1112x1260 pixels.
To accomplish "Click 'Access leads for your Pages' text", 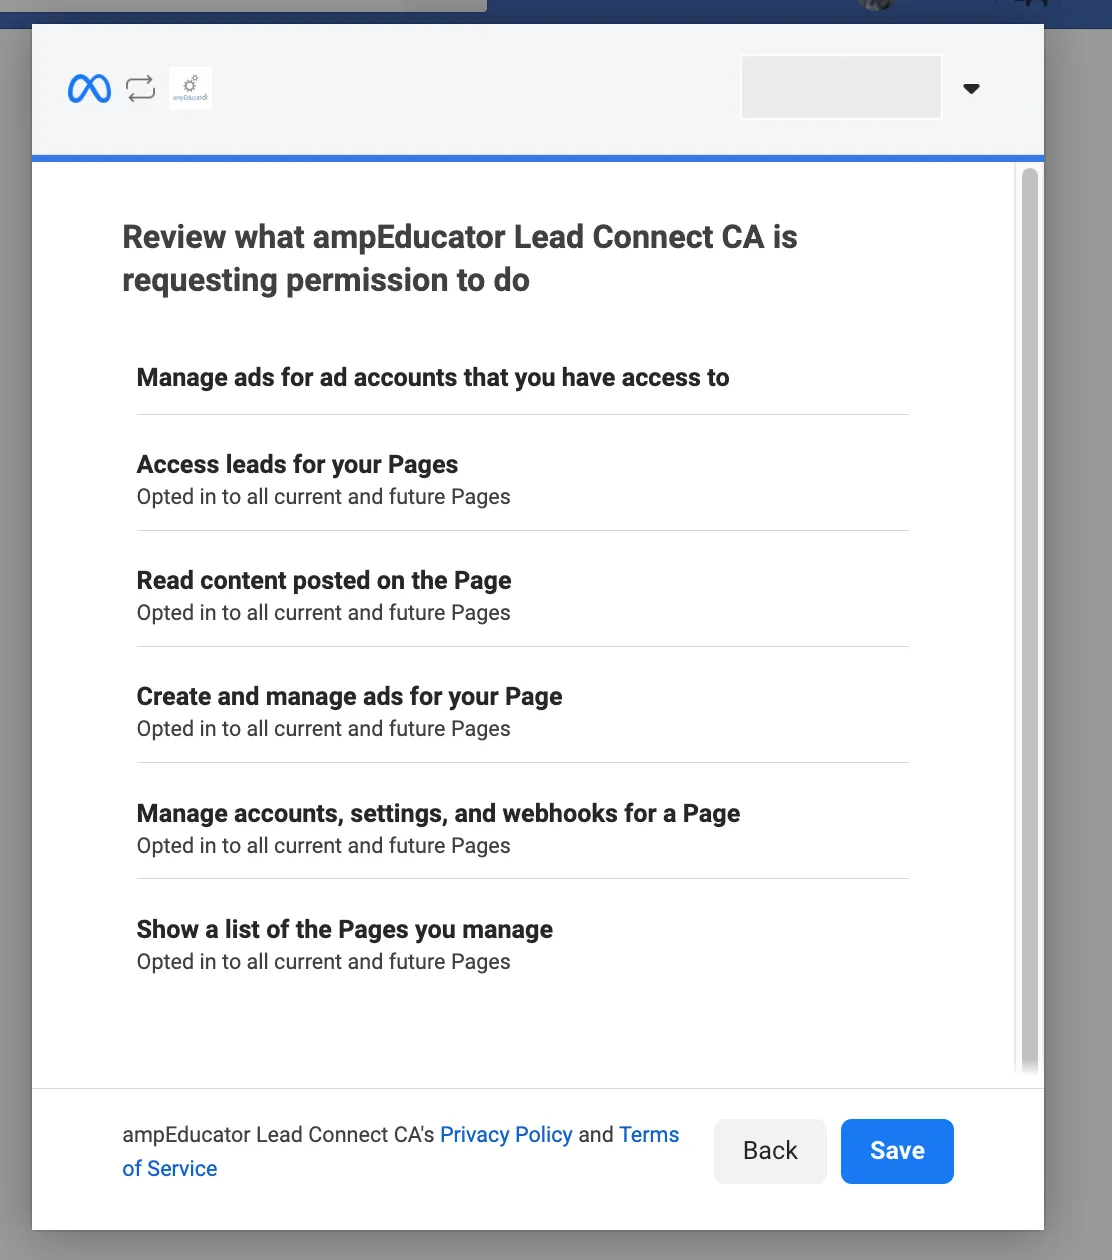I will [297, 465].
